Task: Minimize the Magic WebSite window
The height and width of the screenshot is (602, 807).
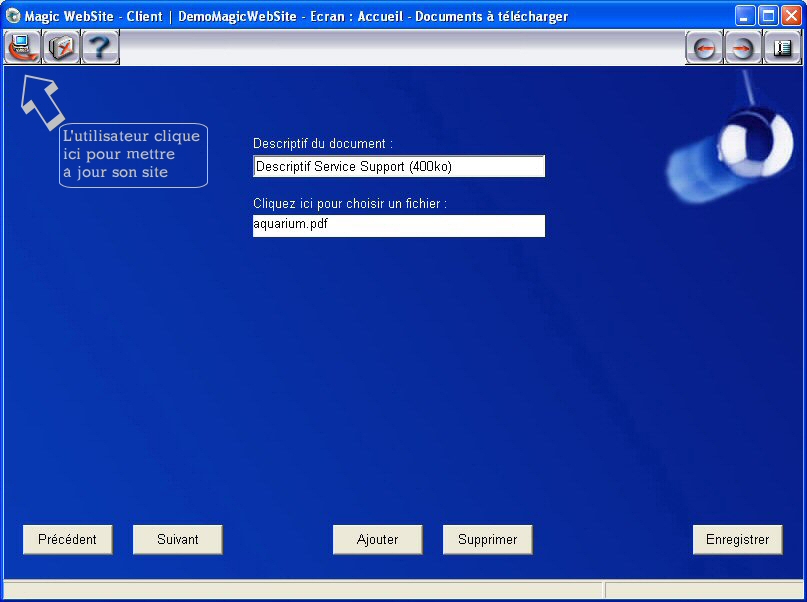Action: coord(745,16)
